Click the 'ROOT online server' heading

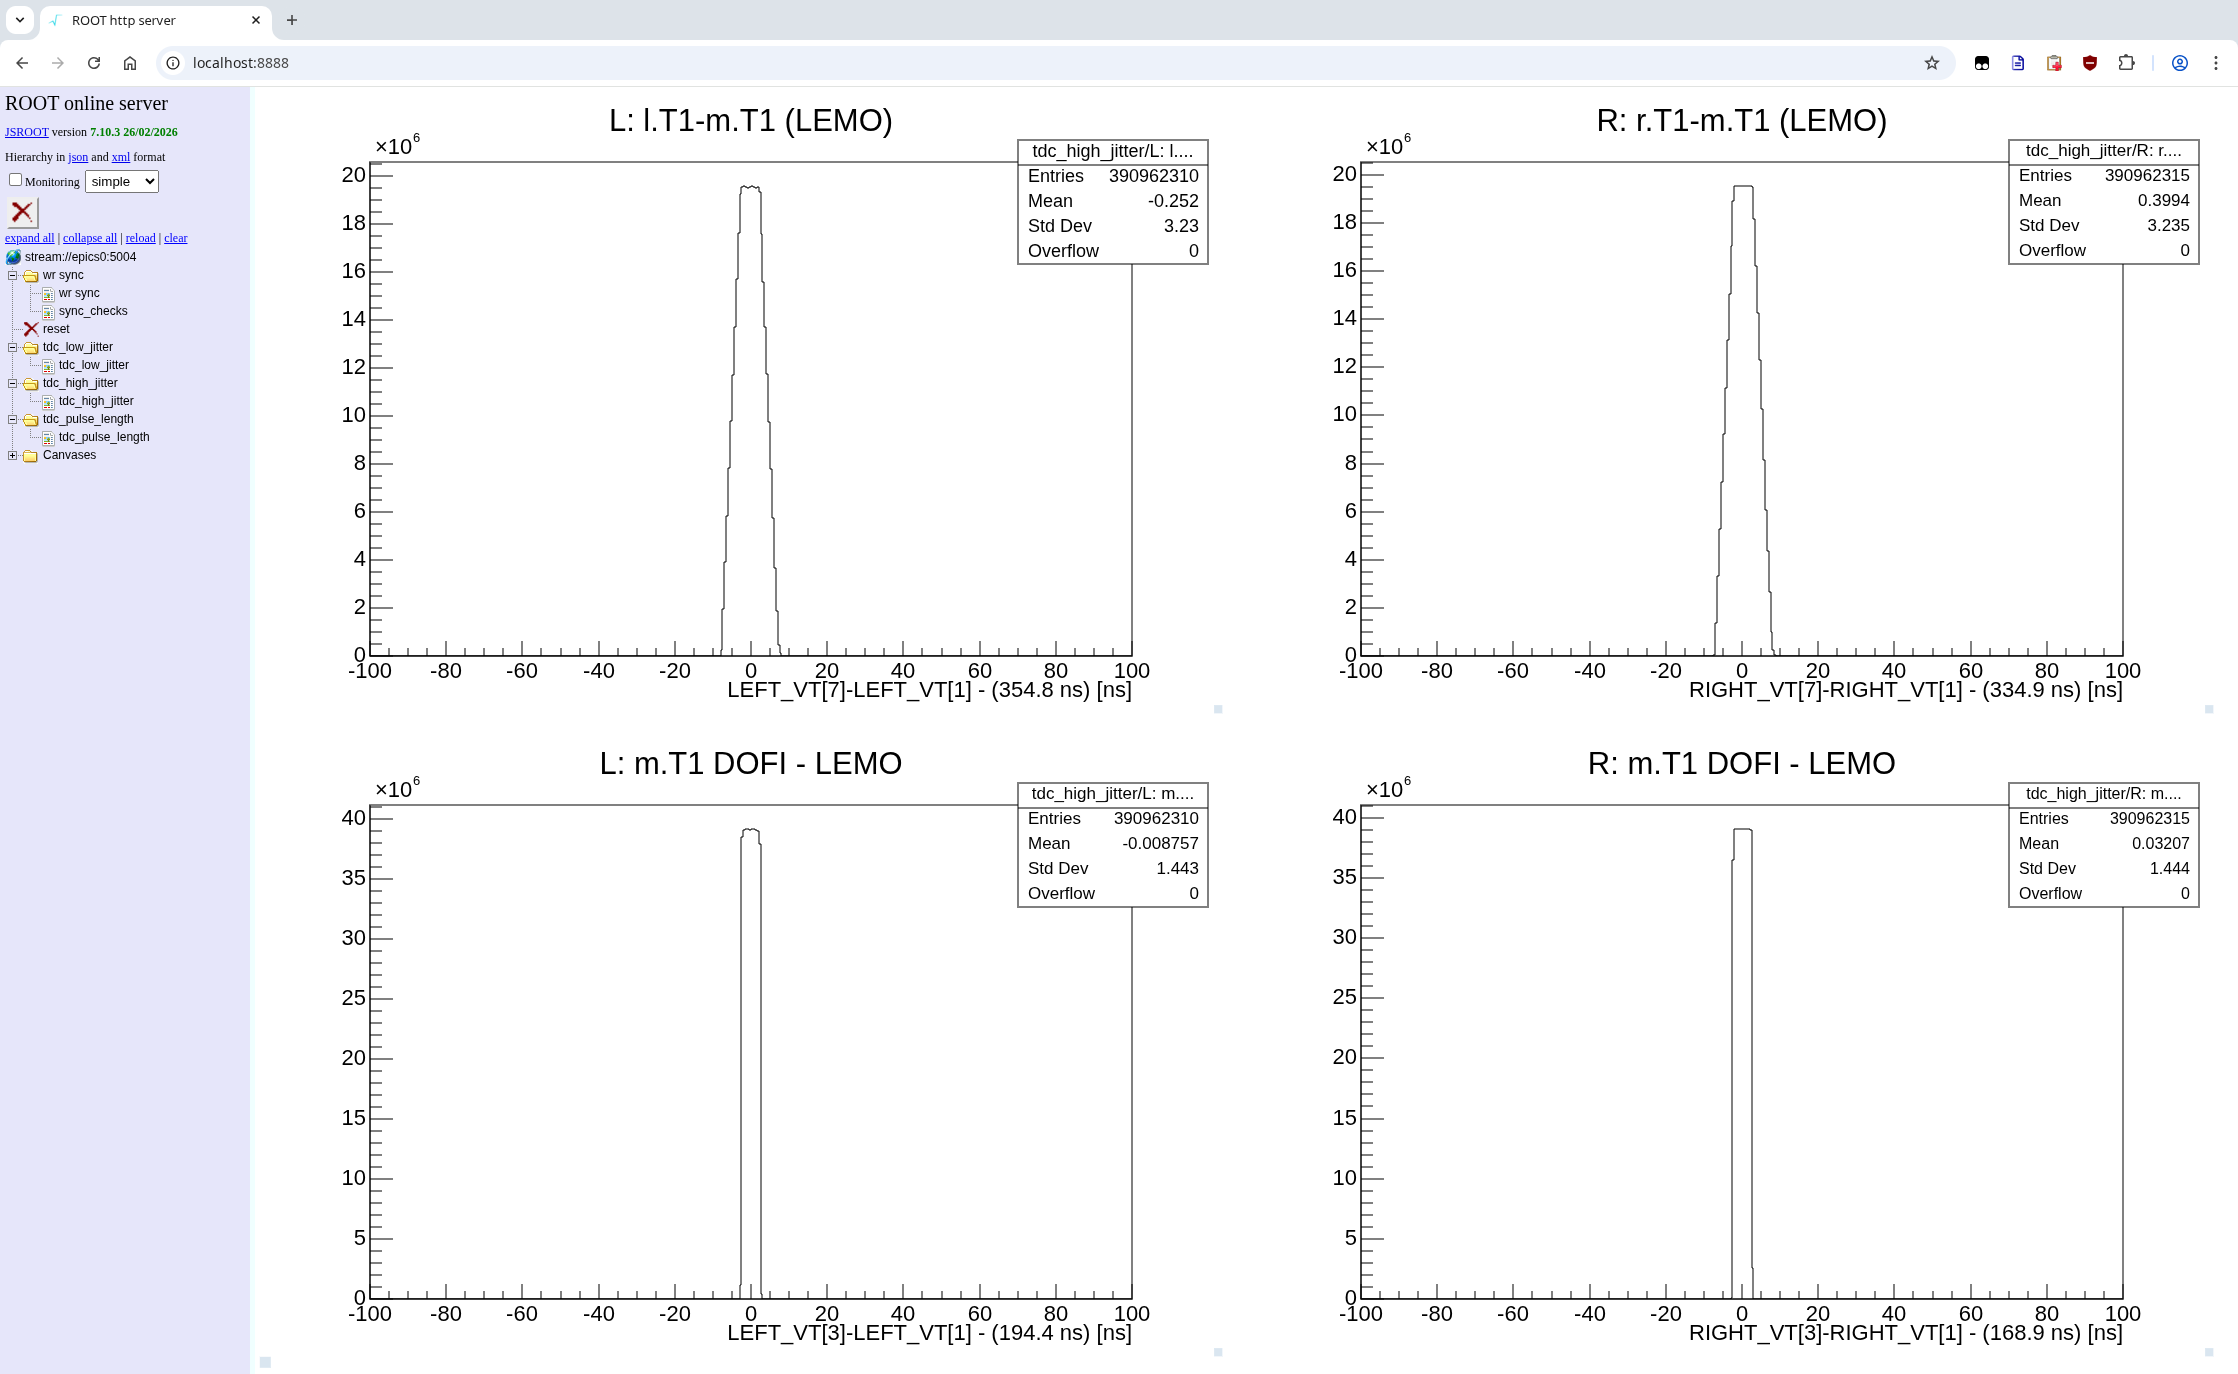tap(87, 103)
